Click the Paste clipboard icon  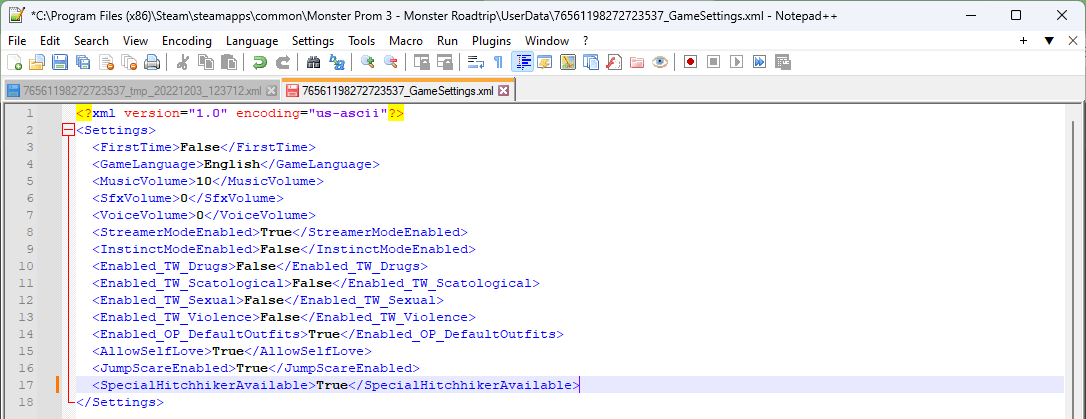pyautogui.click(x=229, y=63)
